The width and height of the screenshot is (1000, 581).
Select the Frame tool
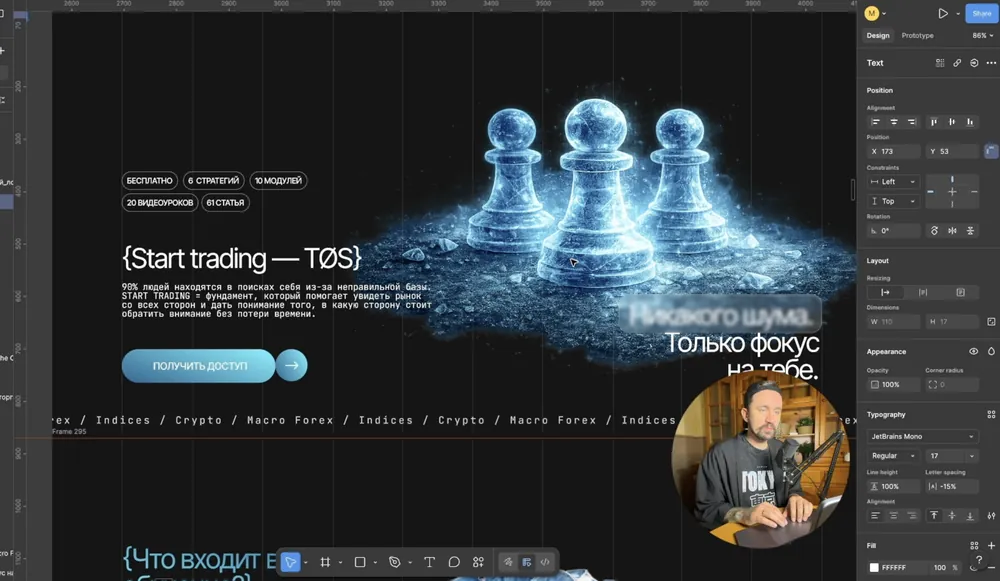325,562
